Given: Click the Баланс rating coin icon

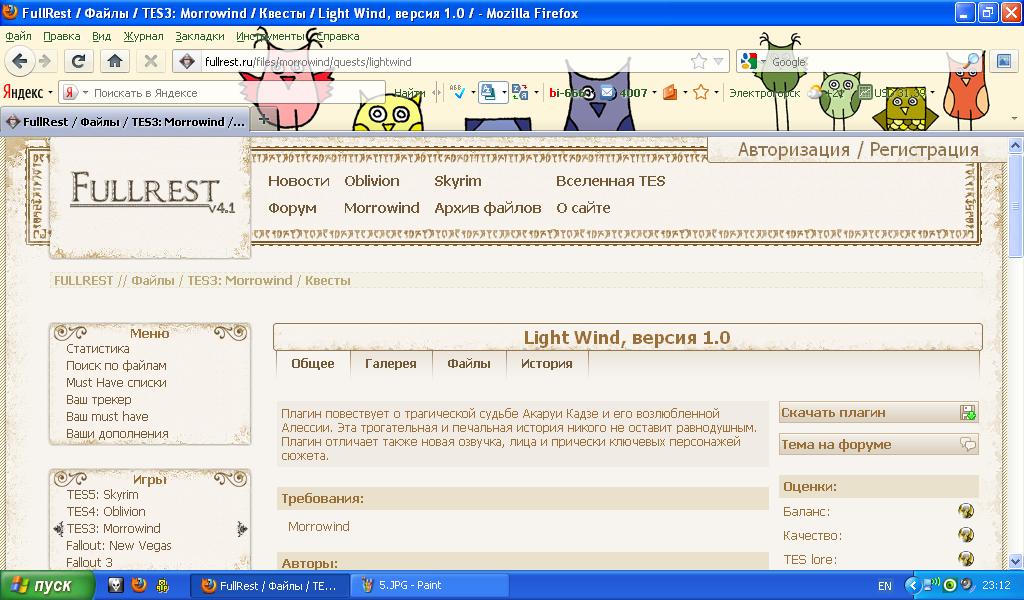Looking at the screenshot, I should coord(966,510).
